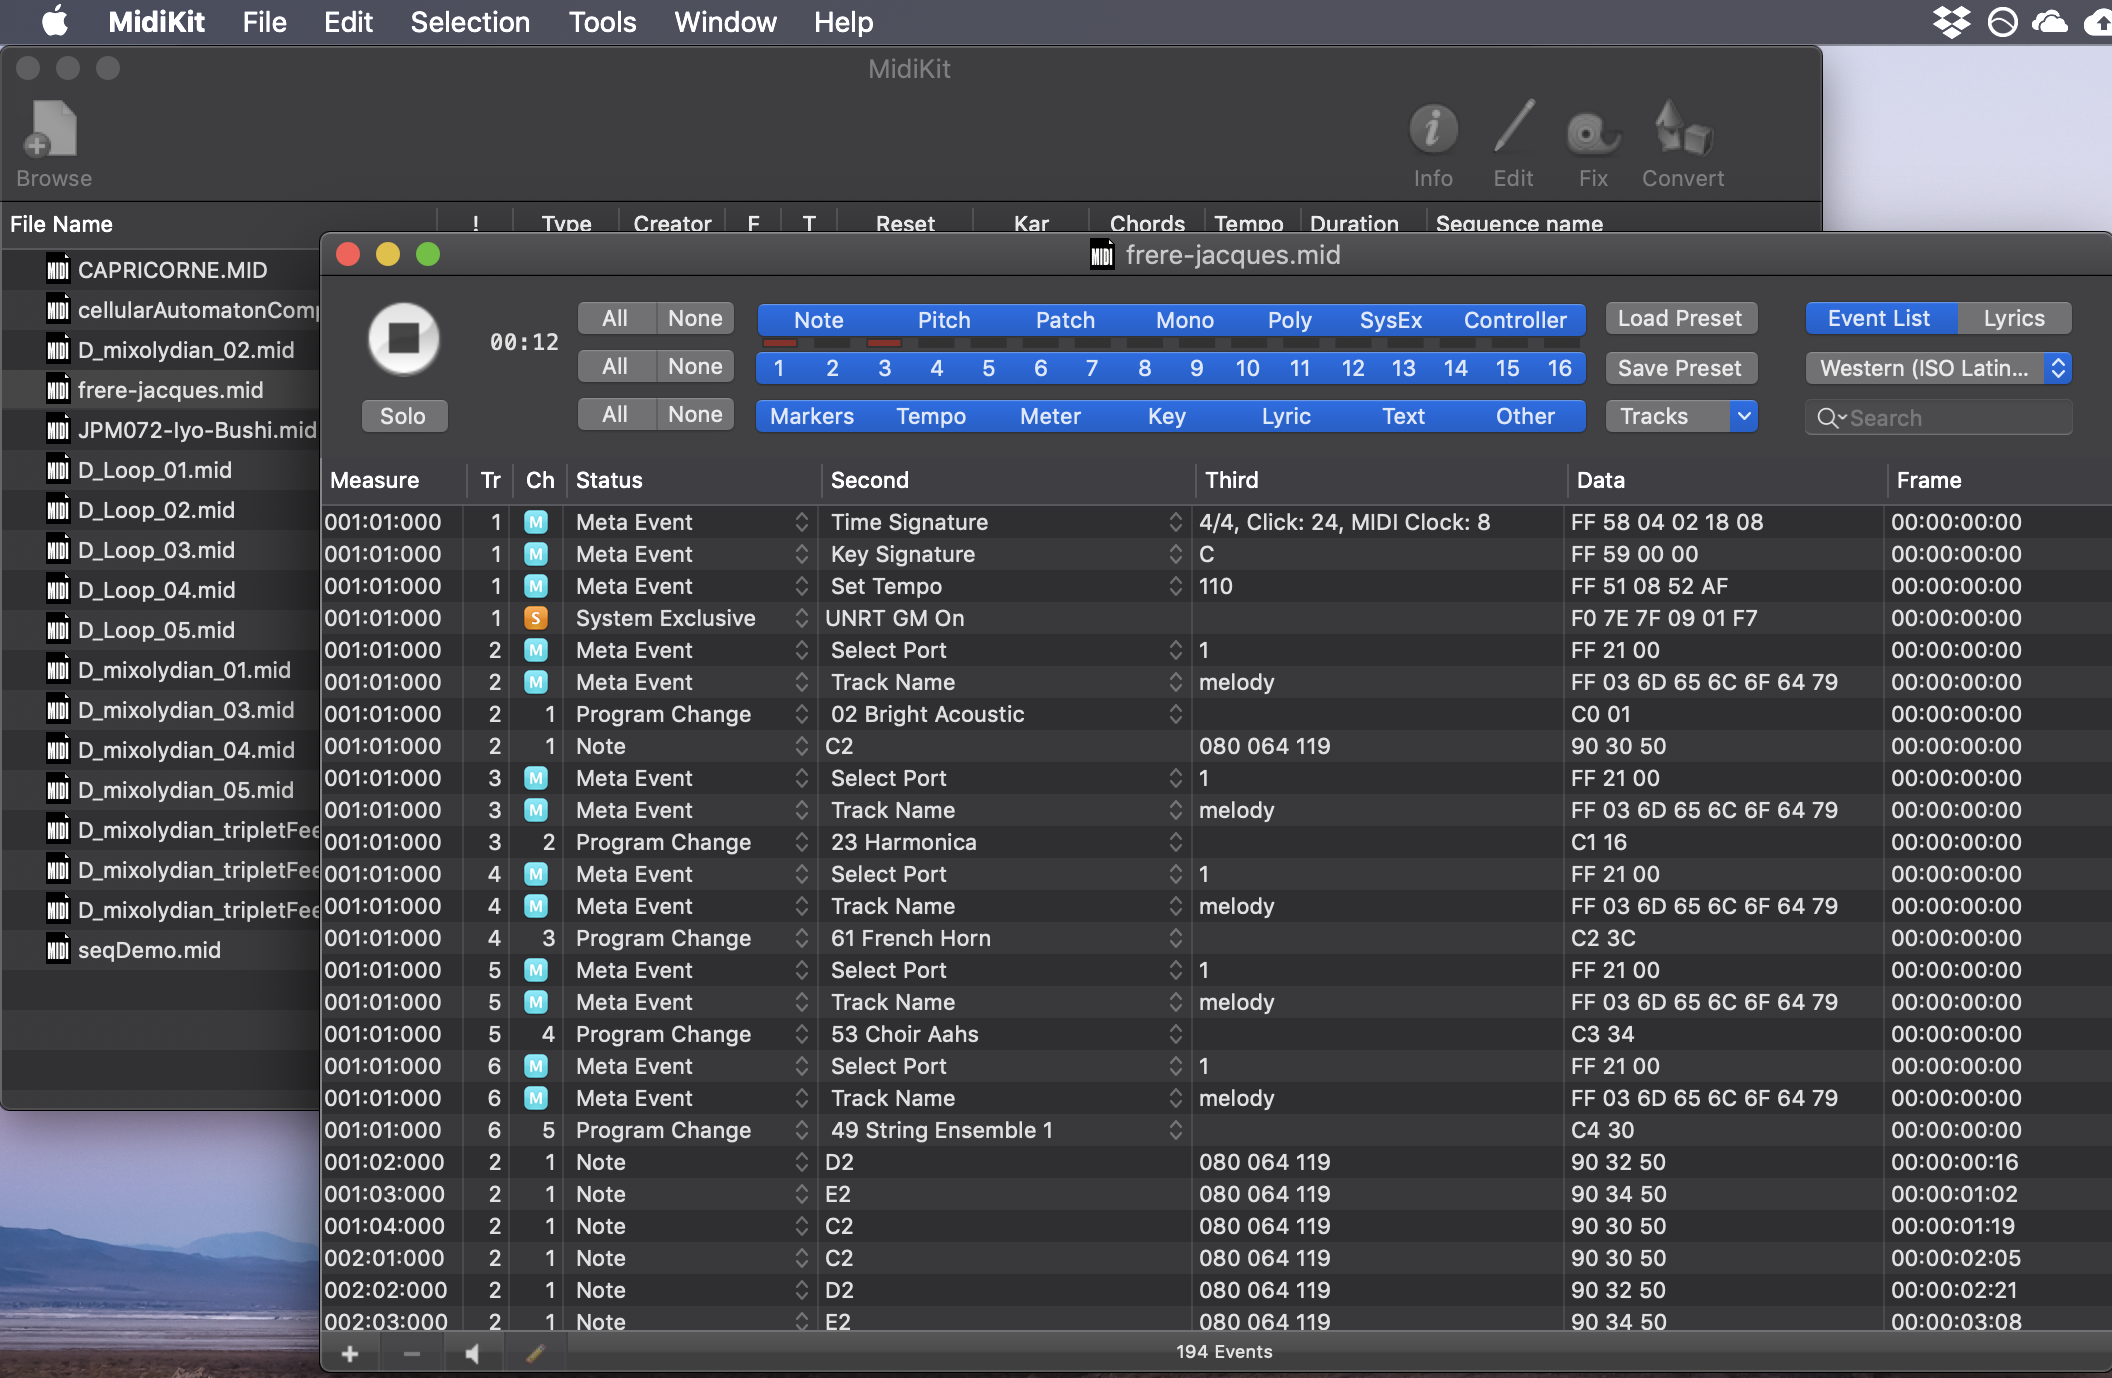Click None for the channel filters

coord(695,366)
